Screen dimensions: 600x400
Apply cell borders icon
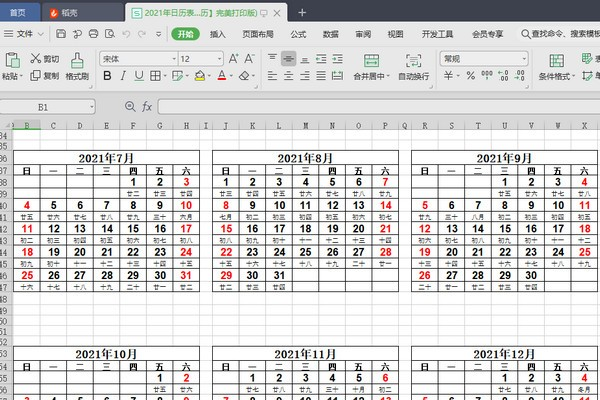coord(155,76)
